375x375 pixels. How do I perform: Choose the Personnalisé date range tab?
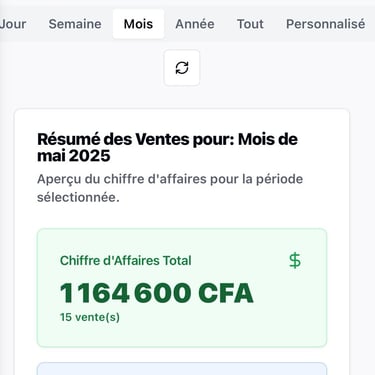click(x=326, y=24)
